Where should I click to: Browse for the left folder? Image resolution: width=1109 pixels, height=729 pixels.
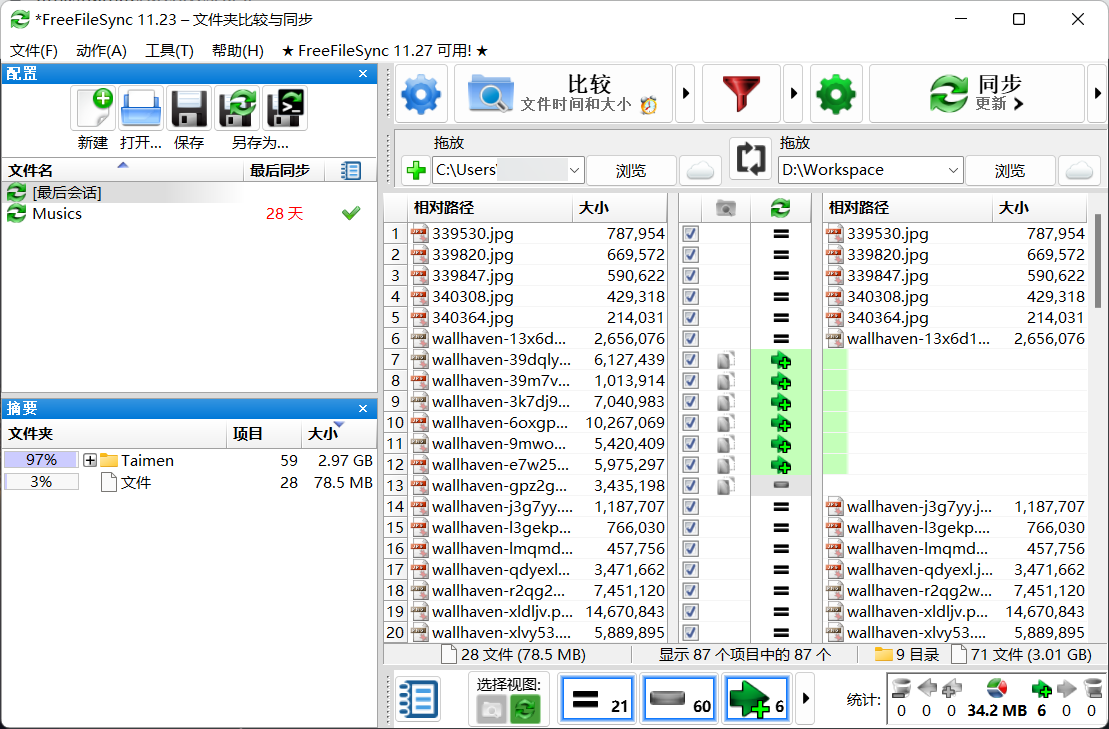pyautogui.click(x=631, y=170)
